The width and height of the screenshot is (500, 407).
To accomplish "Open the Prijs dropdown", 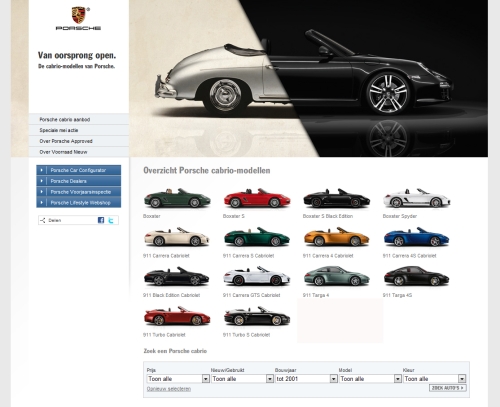I will pos(178,379).
